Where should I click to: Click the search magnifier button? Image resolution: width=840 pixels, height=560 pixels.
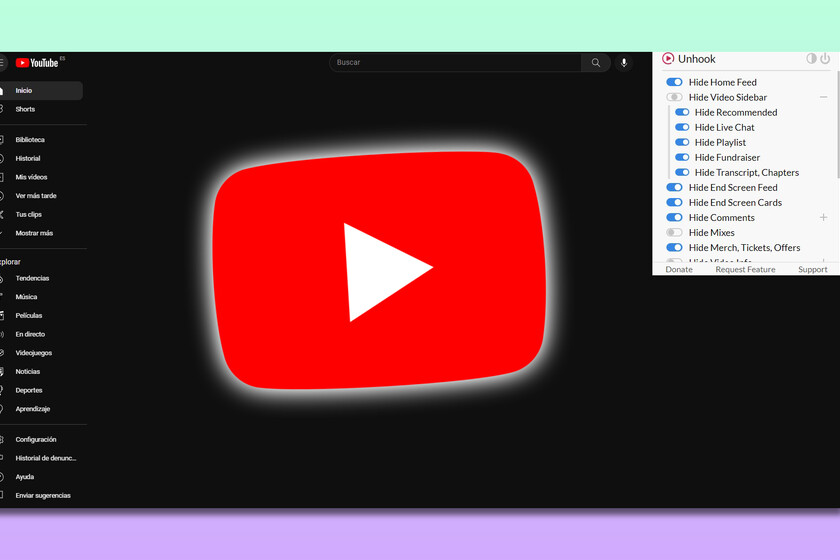596,63
